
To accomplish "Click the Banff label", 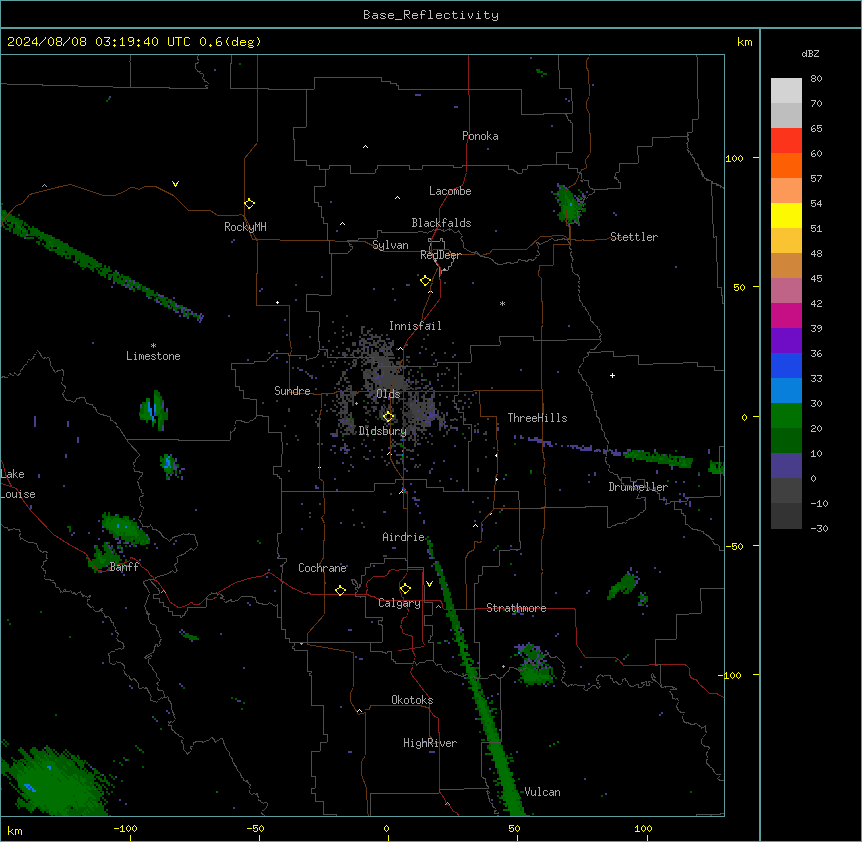I will [124, 567].
